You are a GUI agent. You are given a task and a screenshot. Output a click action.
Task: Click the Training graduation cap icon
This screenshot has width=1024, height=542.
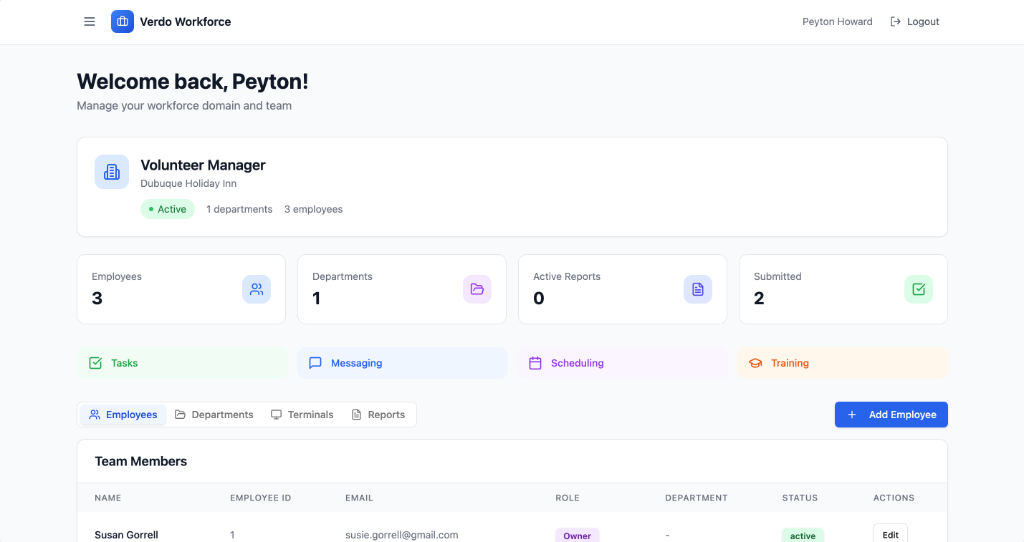(756, 363)
